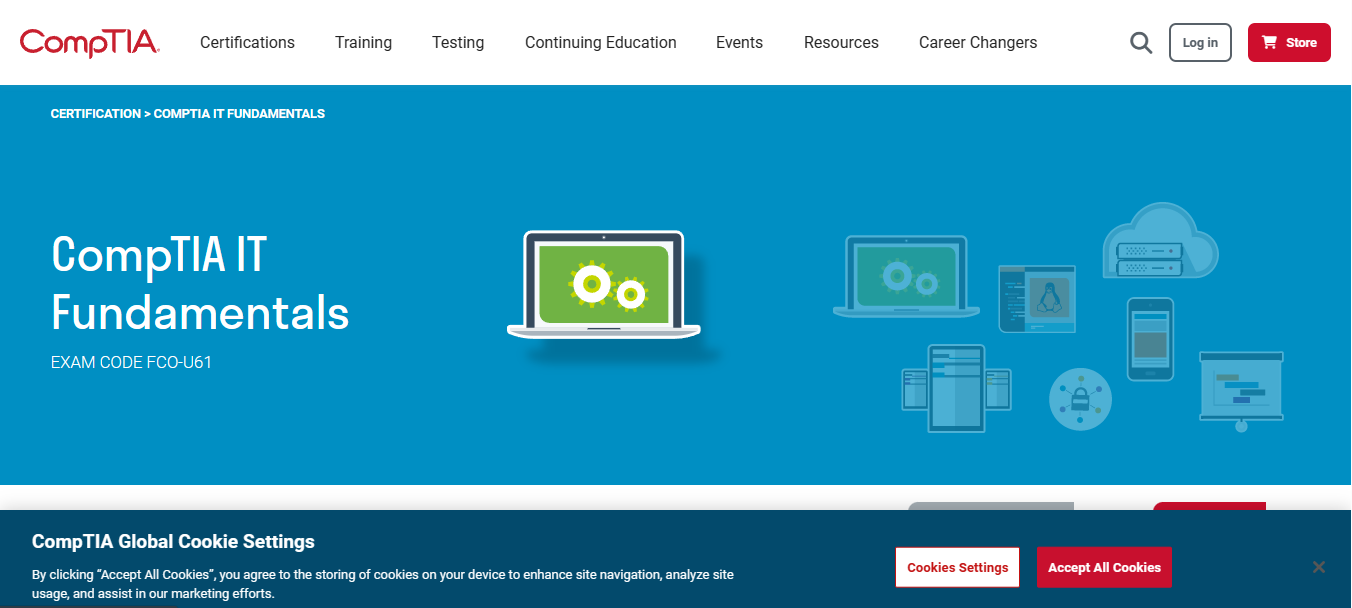Screen dimensions: 1352x608
Task: Accept All Cookies
Action: pyautogui.click(x=1104, y=567)
